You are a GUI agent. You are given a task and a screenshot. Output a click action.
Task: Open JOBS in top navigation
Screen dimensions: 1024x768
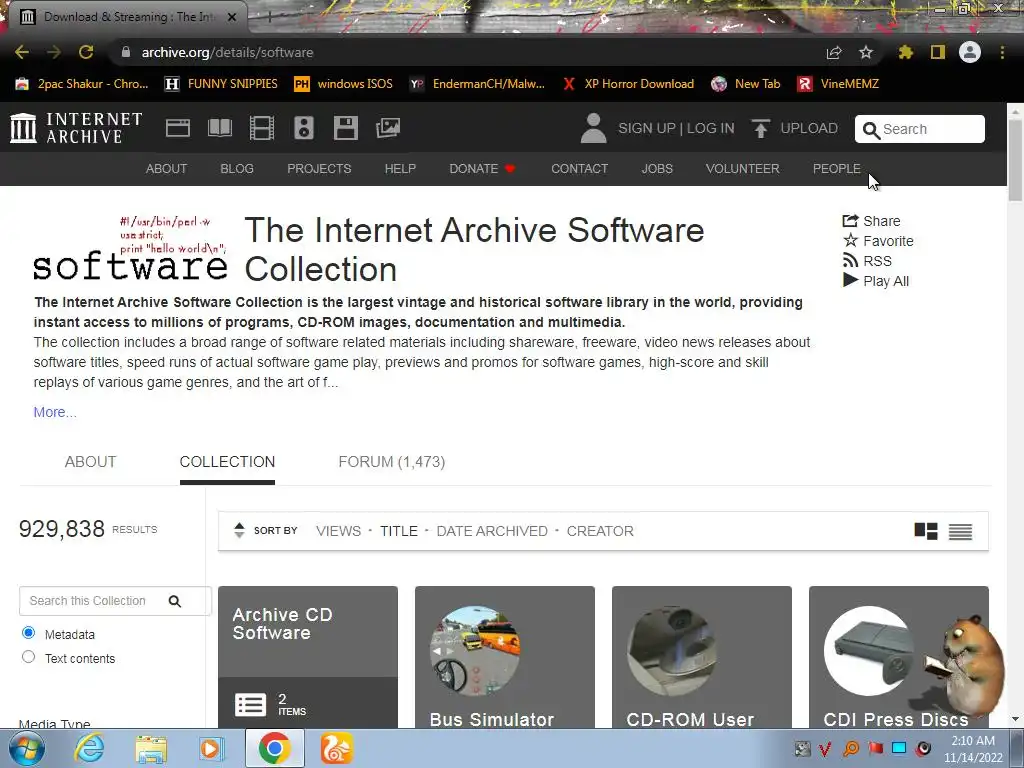pos(657,168)
